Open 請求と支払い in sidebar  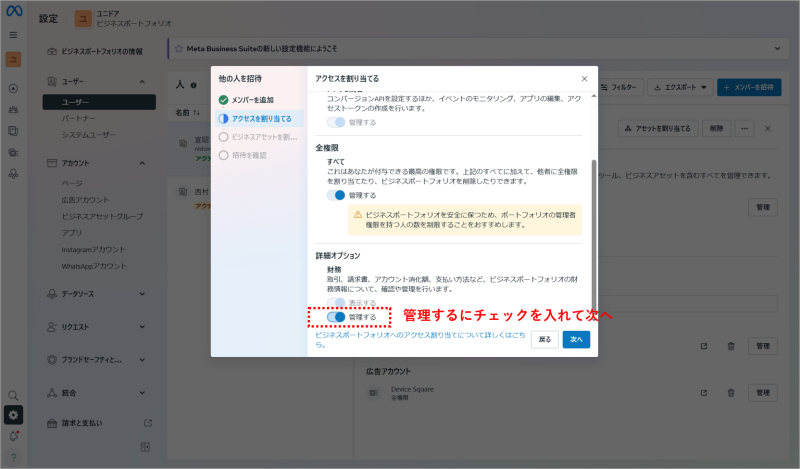82,423
